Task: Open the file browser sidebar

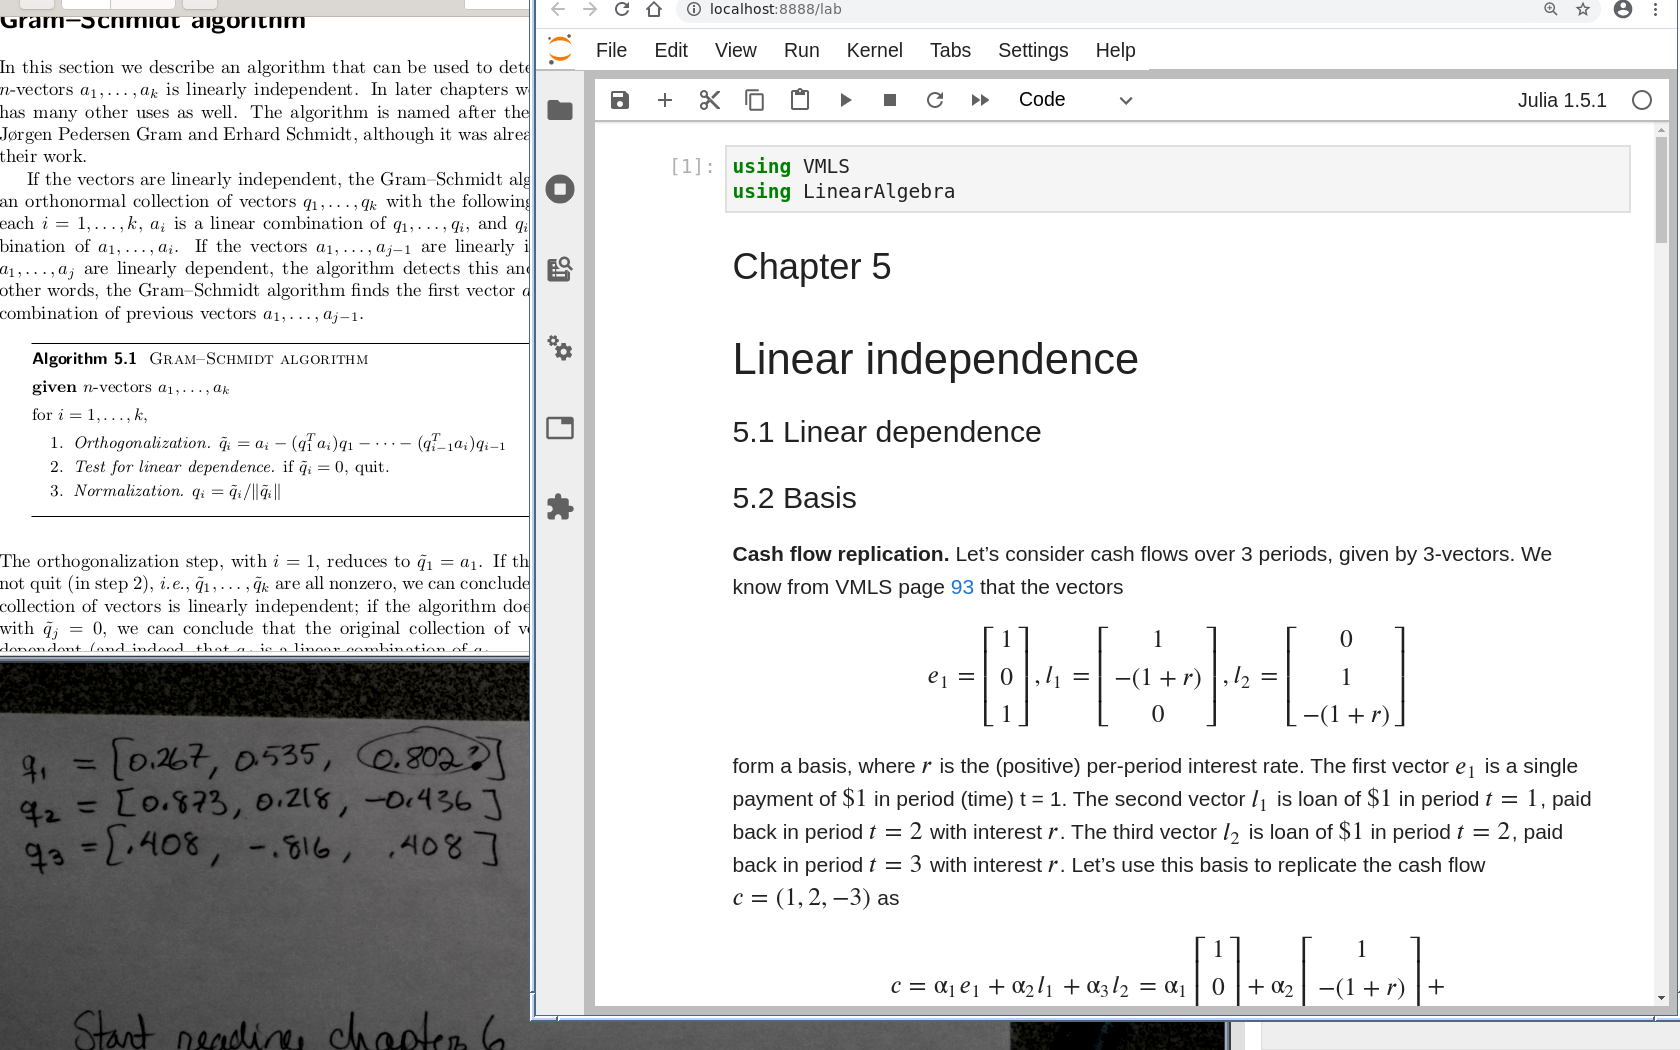Action: pos(560,110)
